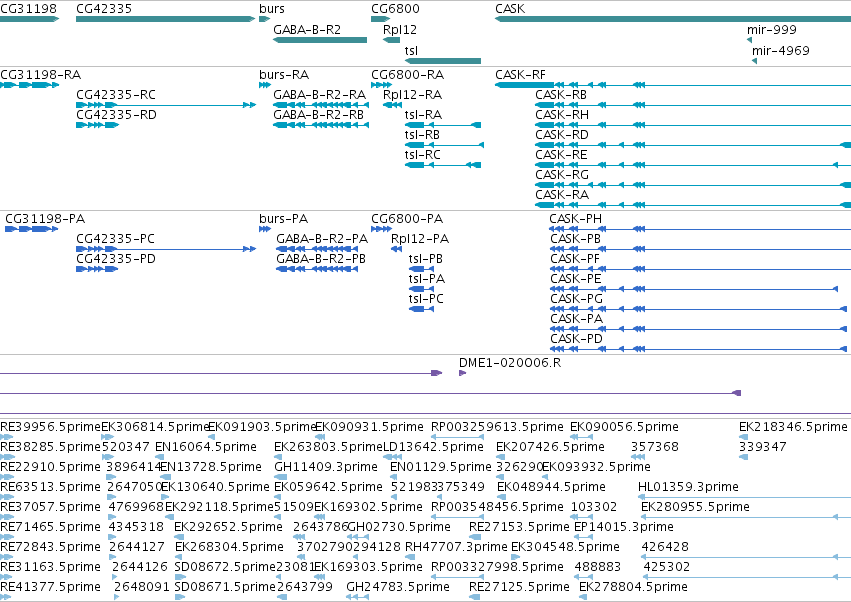Select the CG31198 gene label
This screenshot has height=602, width=851.
pos(28,9)
